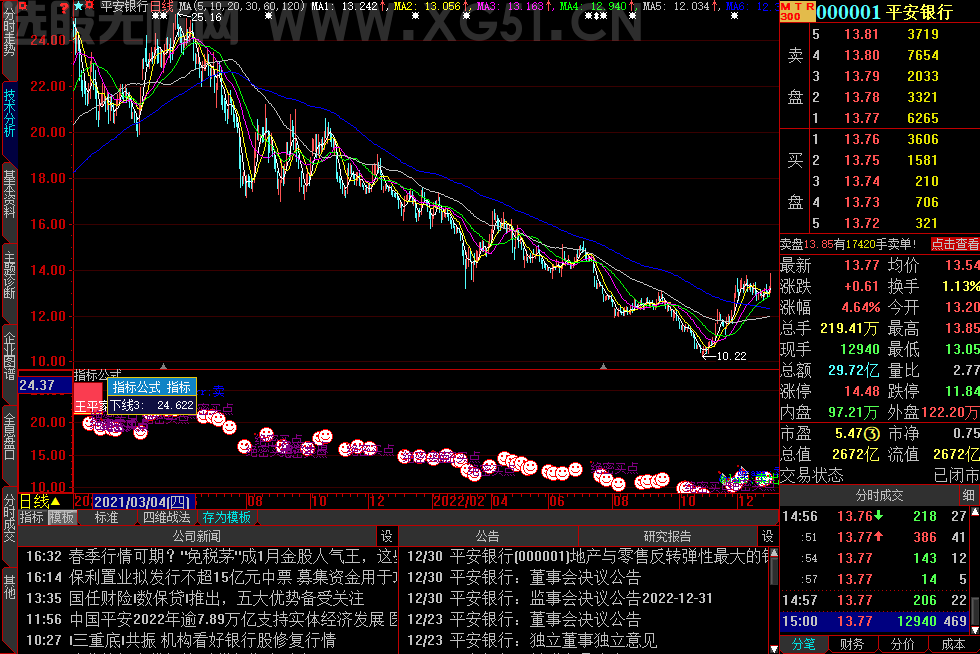980x654 pixels.
Task: Click the up arrow of 分时成交 scrollbar
Action: pyautogui.click(x=974, y=512)
